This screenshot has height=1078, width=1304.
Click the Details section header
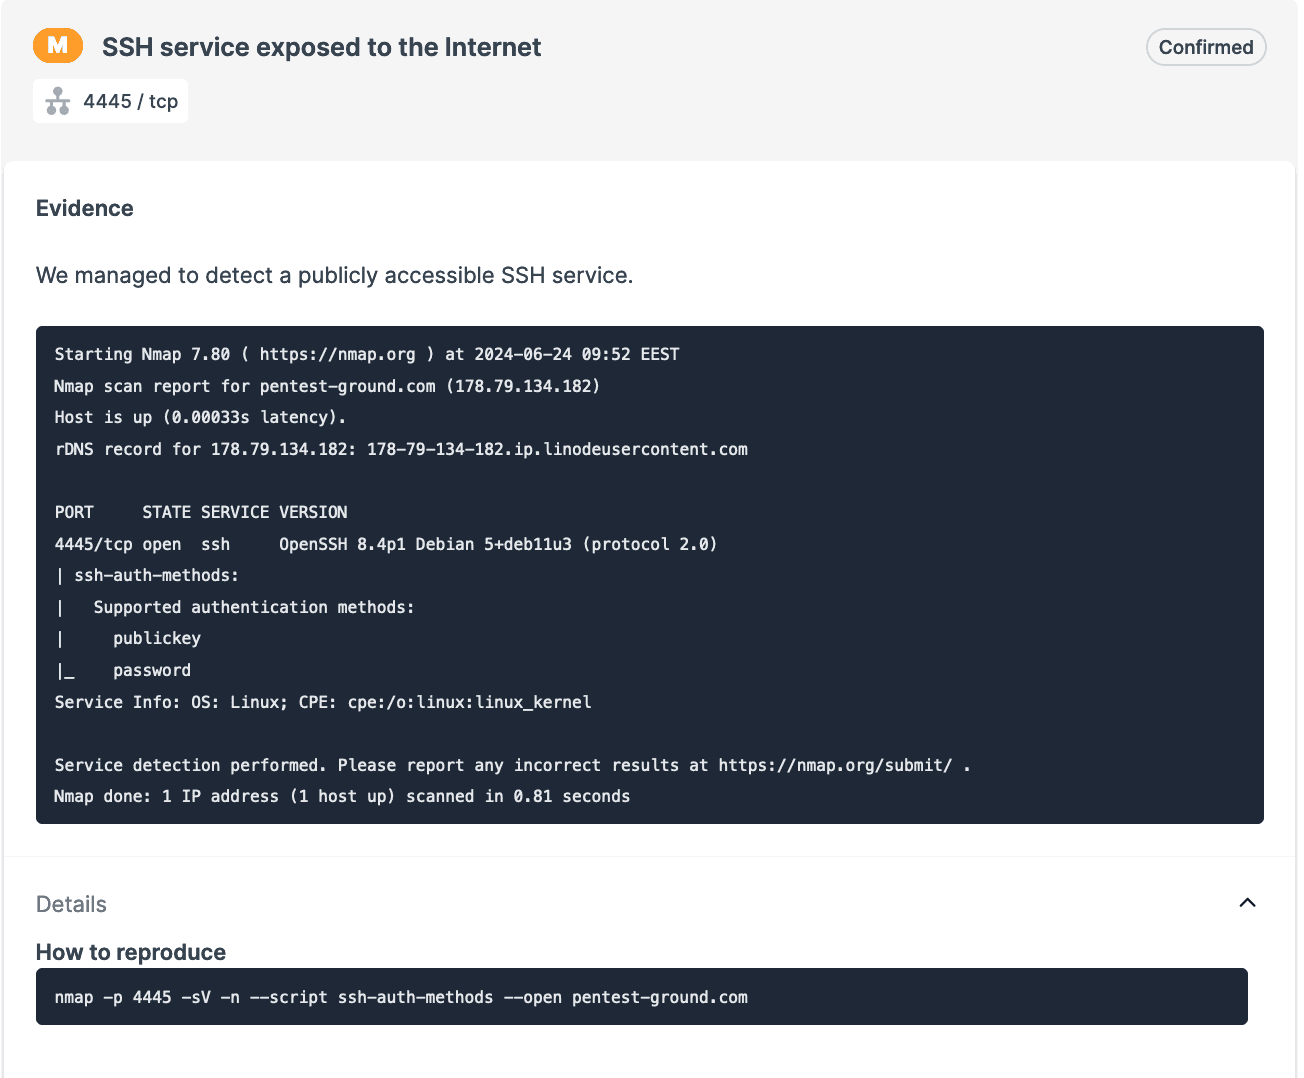[x=71, y=904]
